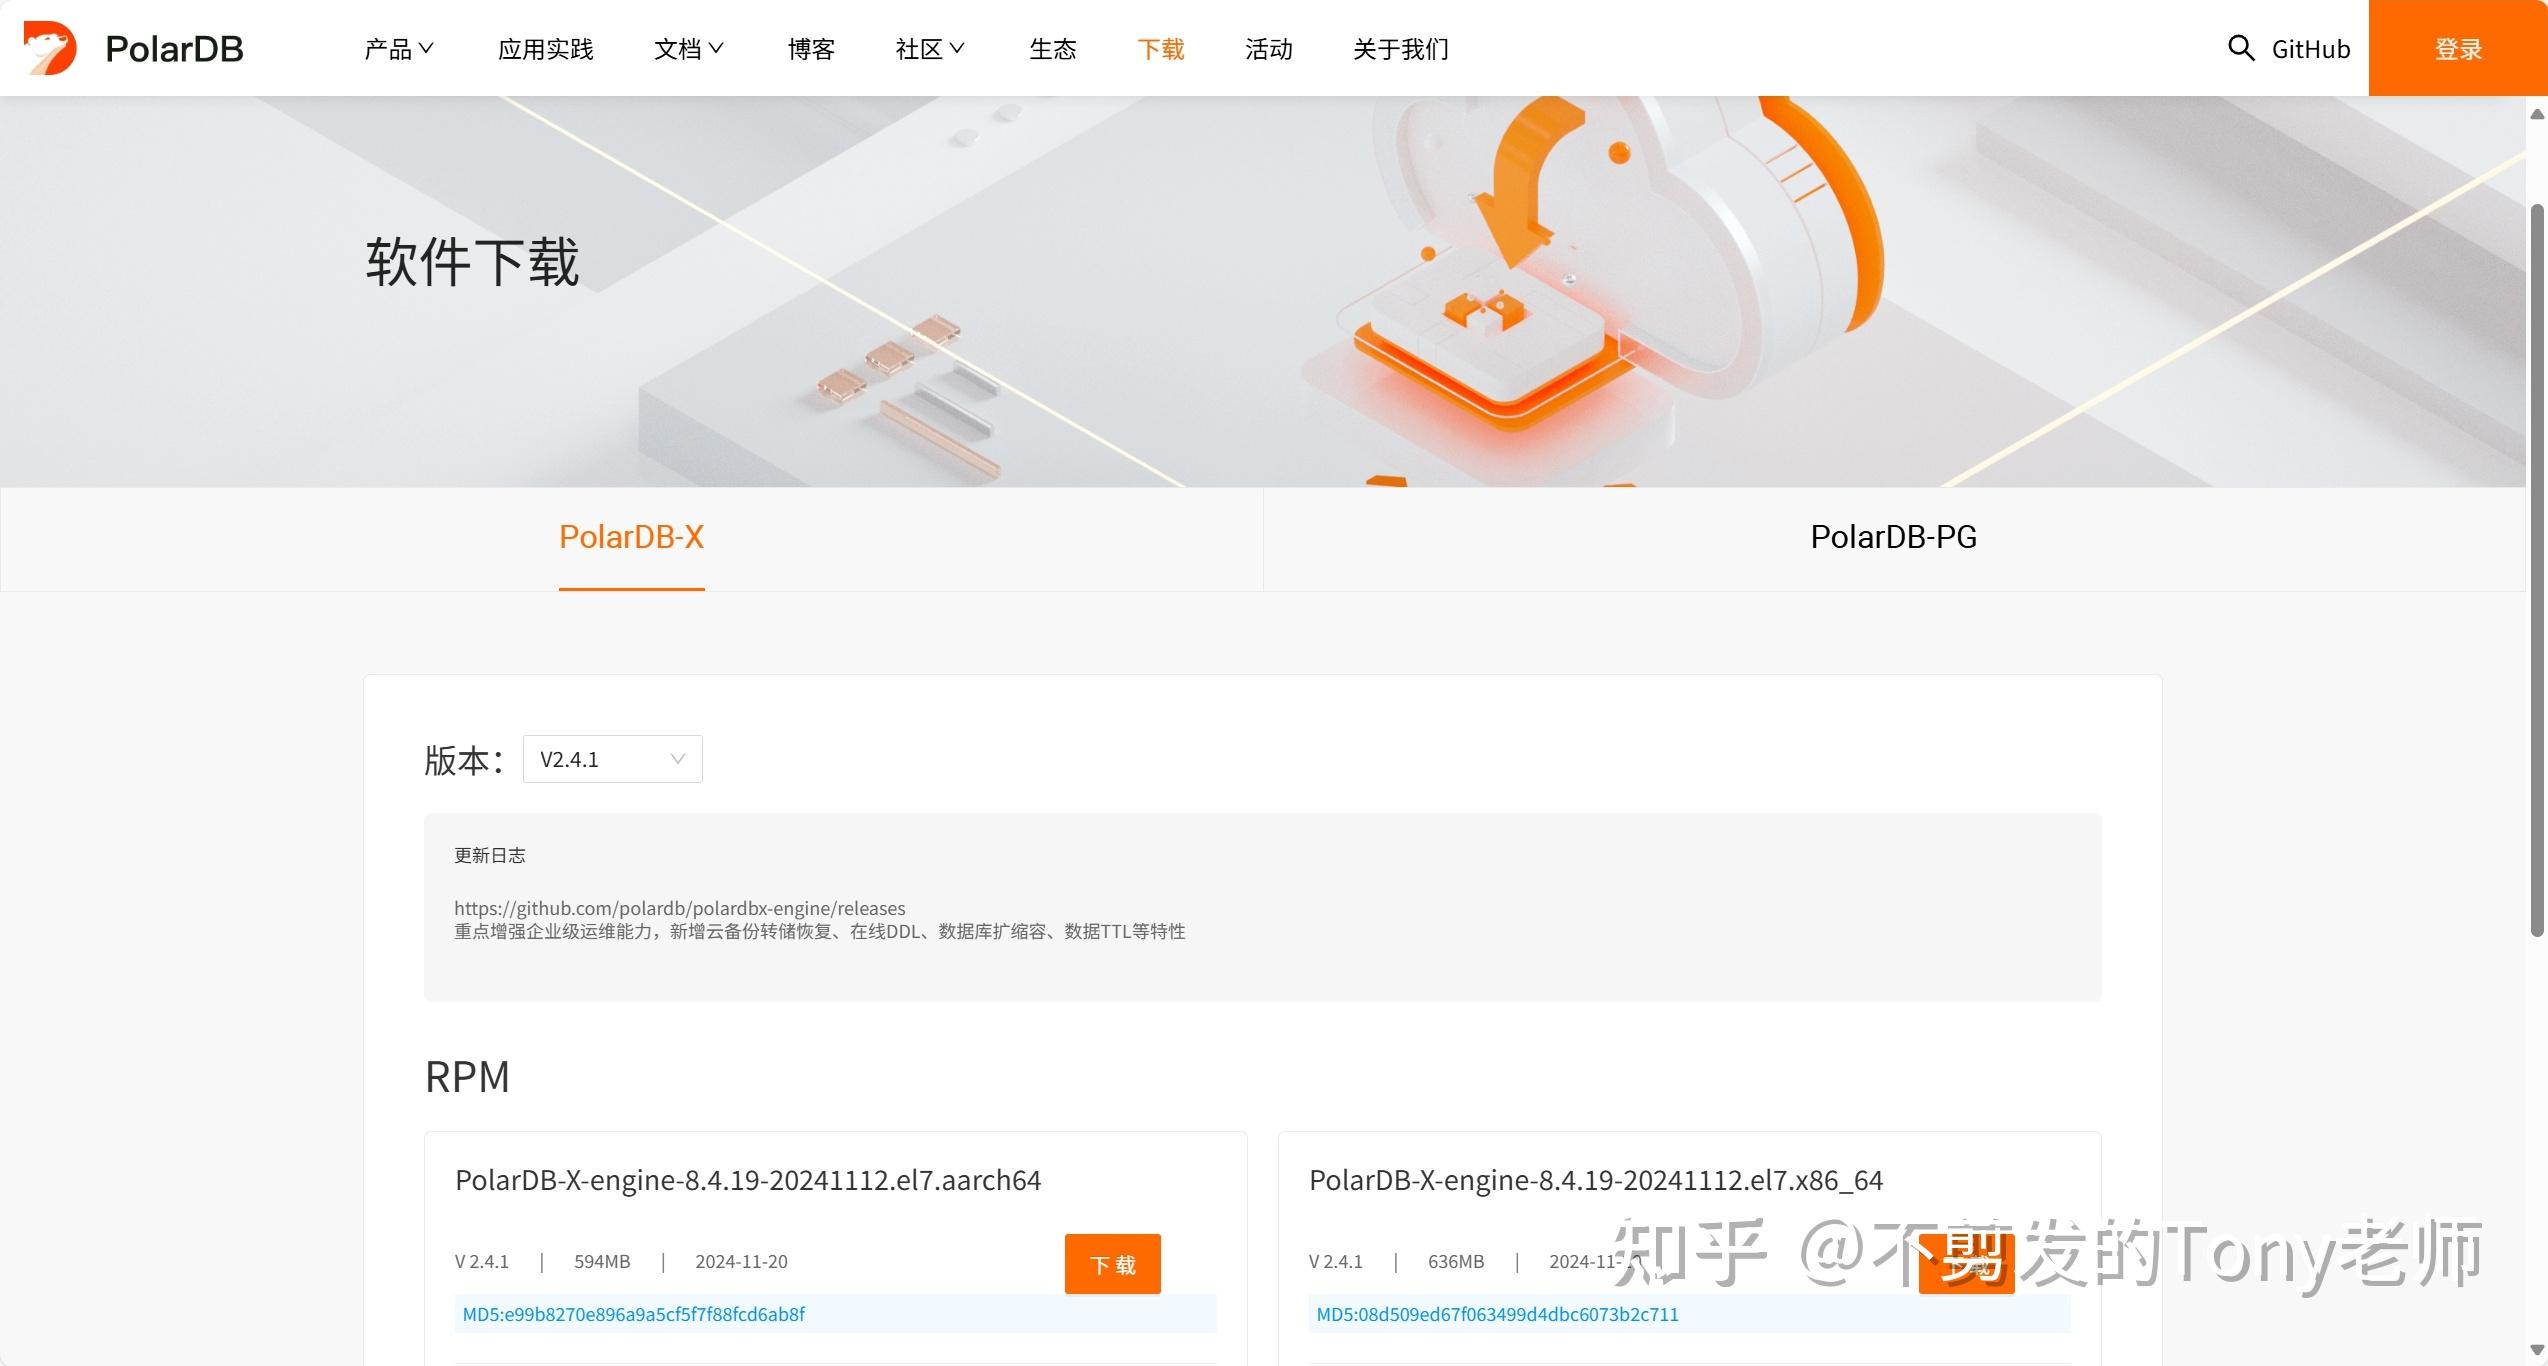The image size is (2548, 1366).
Task: Open the 生态 navigation item
Action: click(x=1053, y=48)
